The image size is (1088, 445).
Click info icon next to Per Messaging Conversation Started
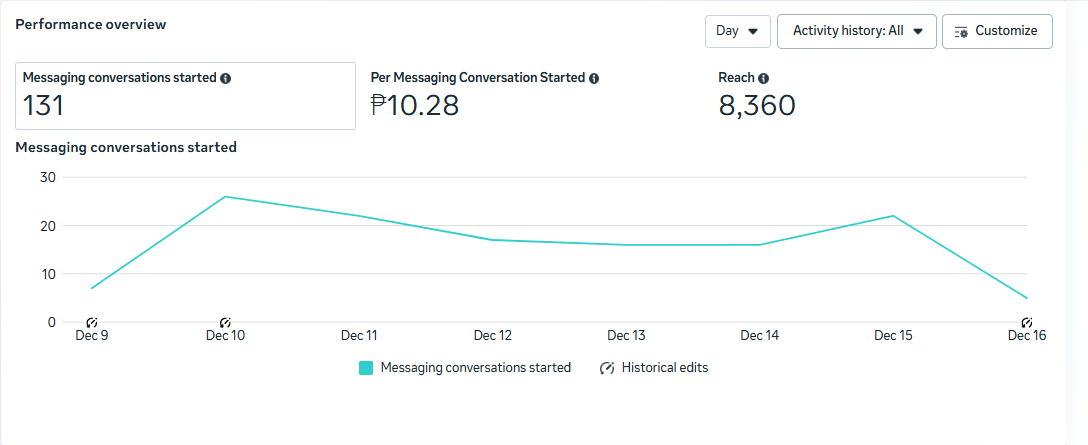pyautogui.click(x=594, y=78)
